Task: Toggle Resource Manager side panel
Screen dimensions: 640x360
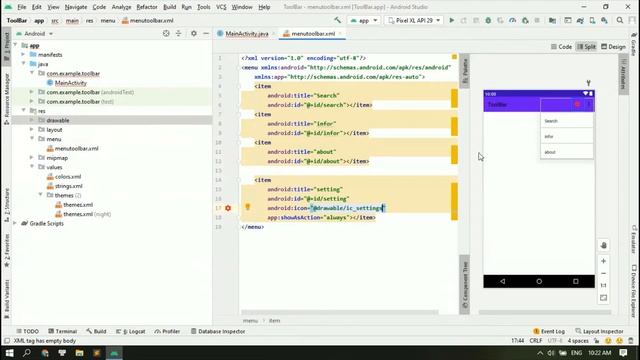Action: click(6, 99)
